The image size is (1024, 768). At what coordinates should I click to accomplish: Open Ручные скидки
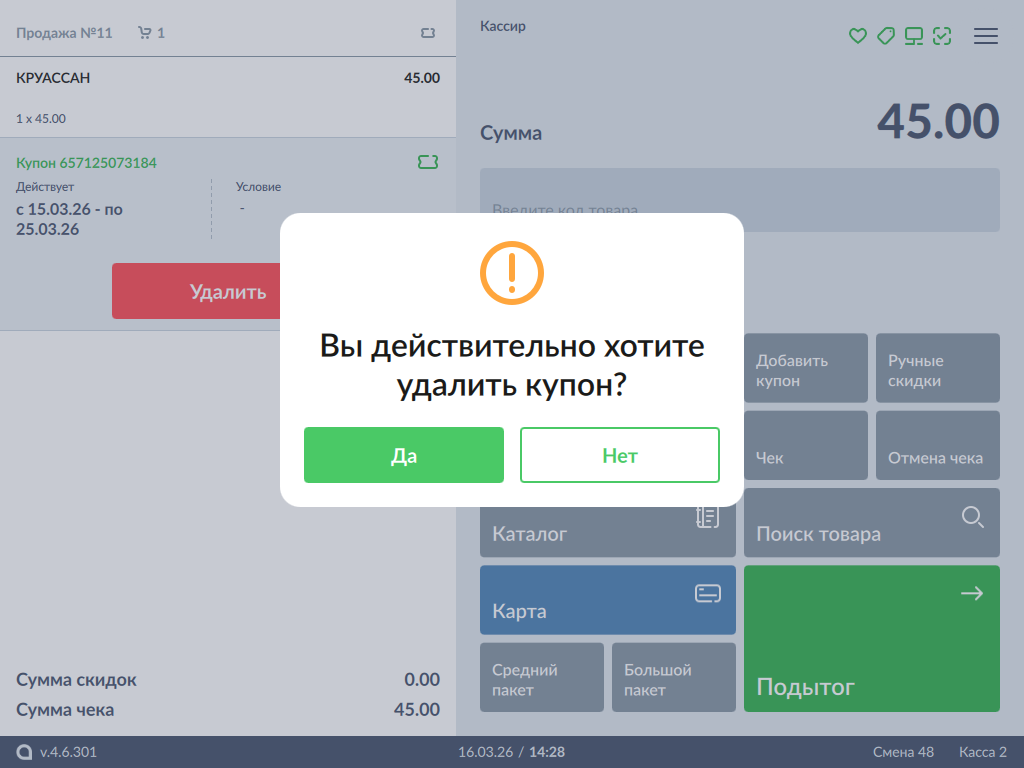pos(937,370)
